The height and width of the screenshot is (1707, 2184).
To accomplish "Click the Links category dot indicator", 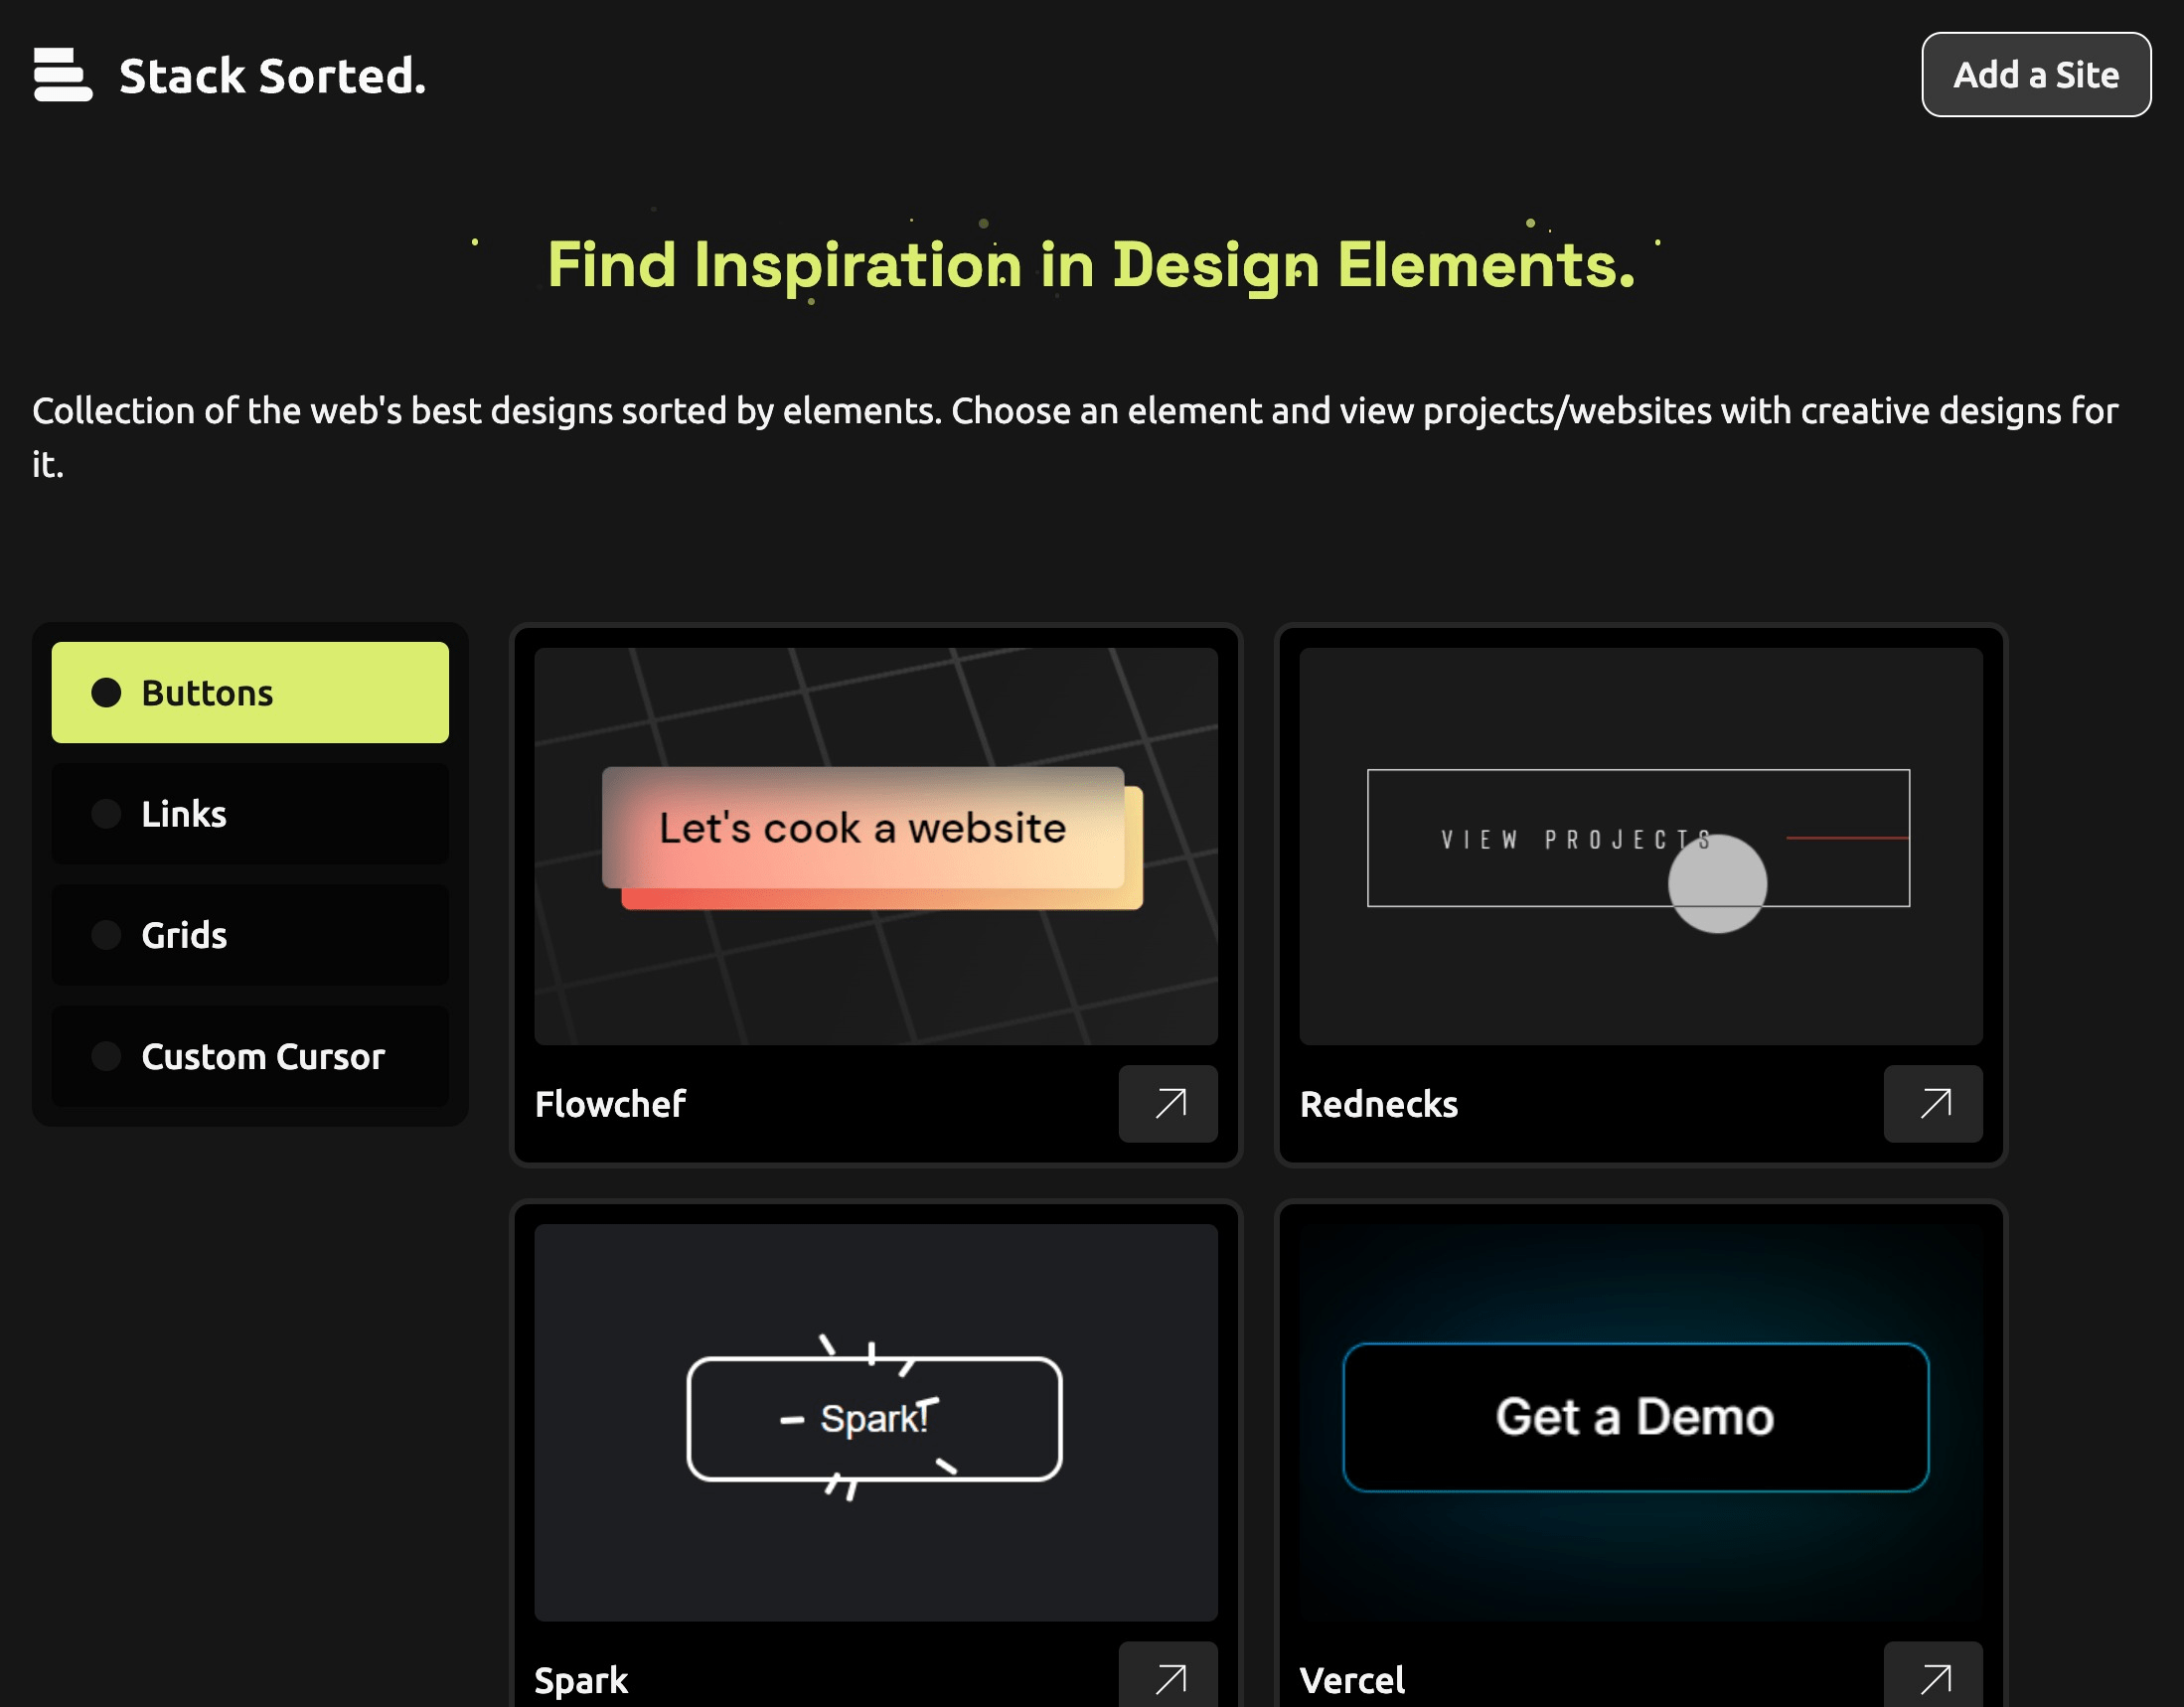I will 106,814.
